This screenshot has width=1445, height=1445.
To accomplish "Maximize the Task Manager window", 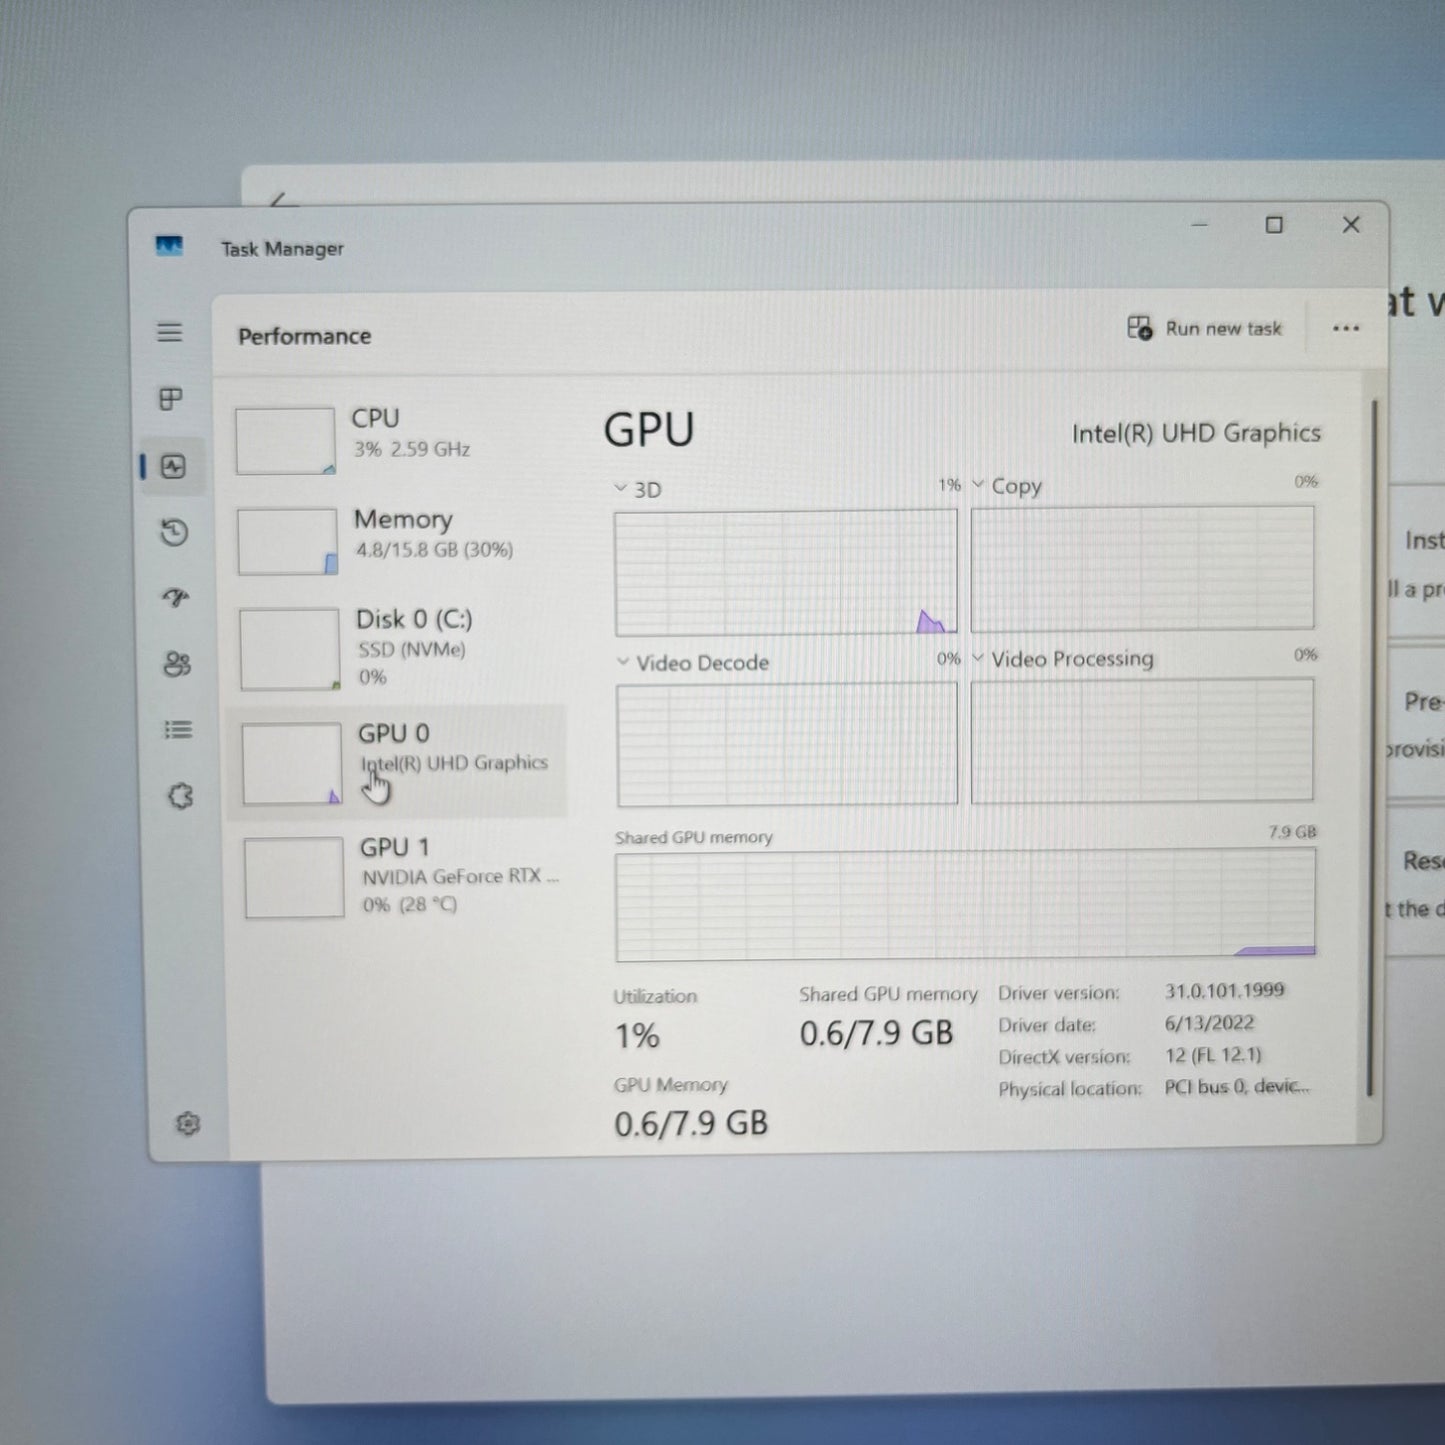I will click(1274, 225).
